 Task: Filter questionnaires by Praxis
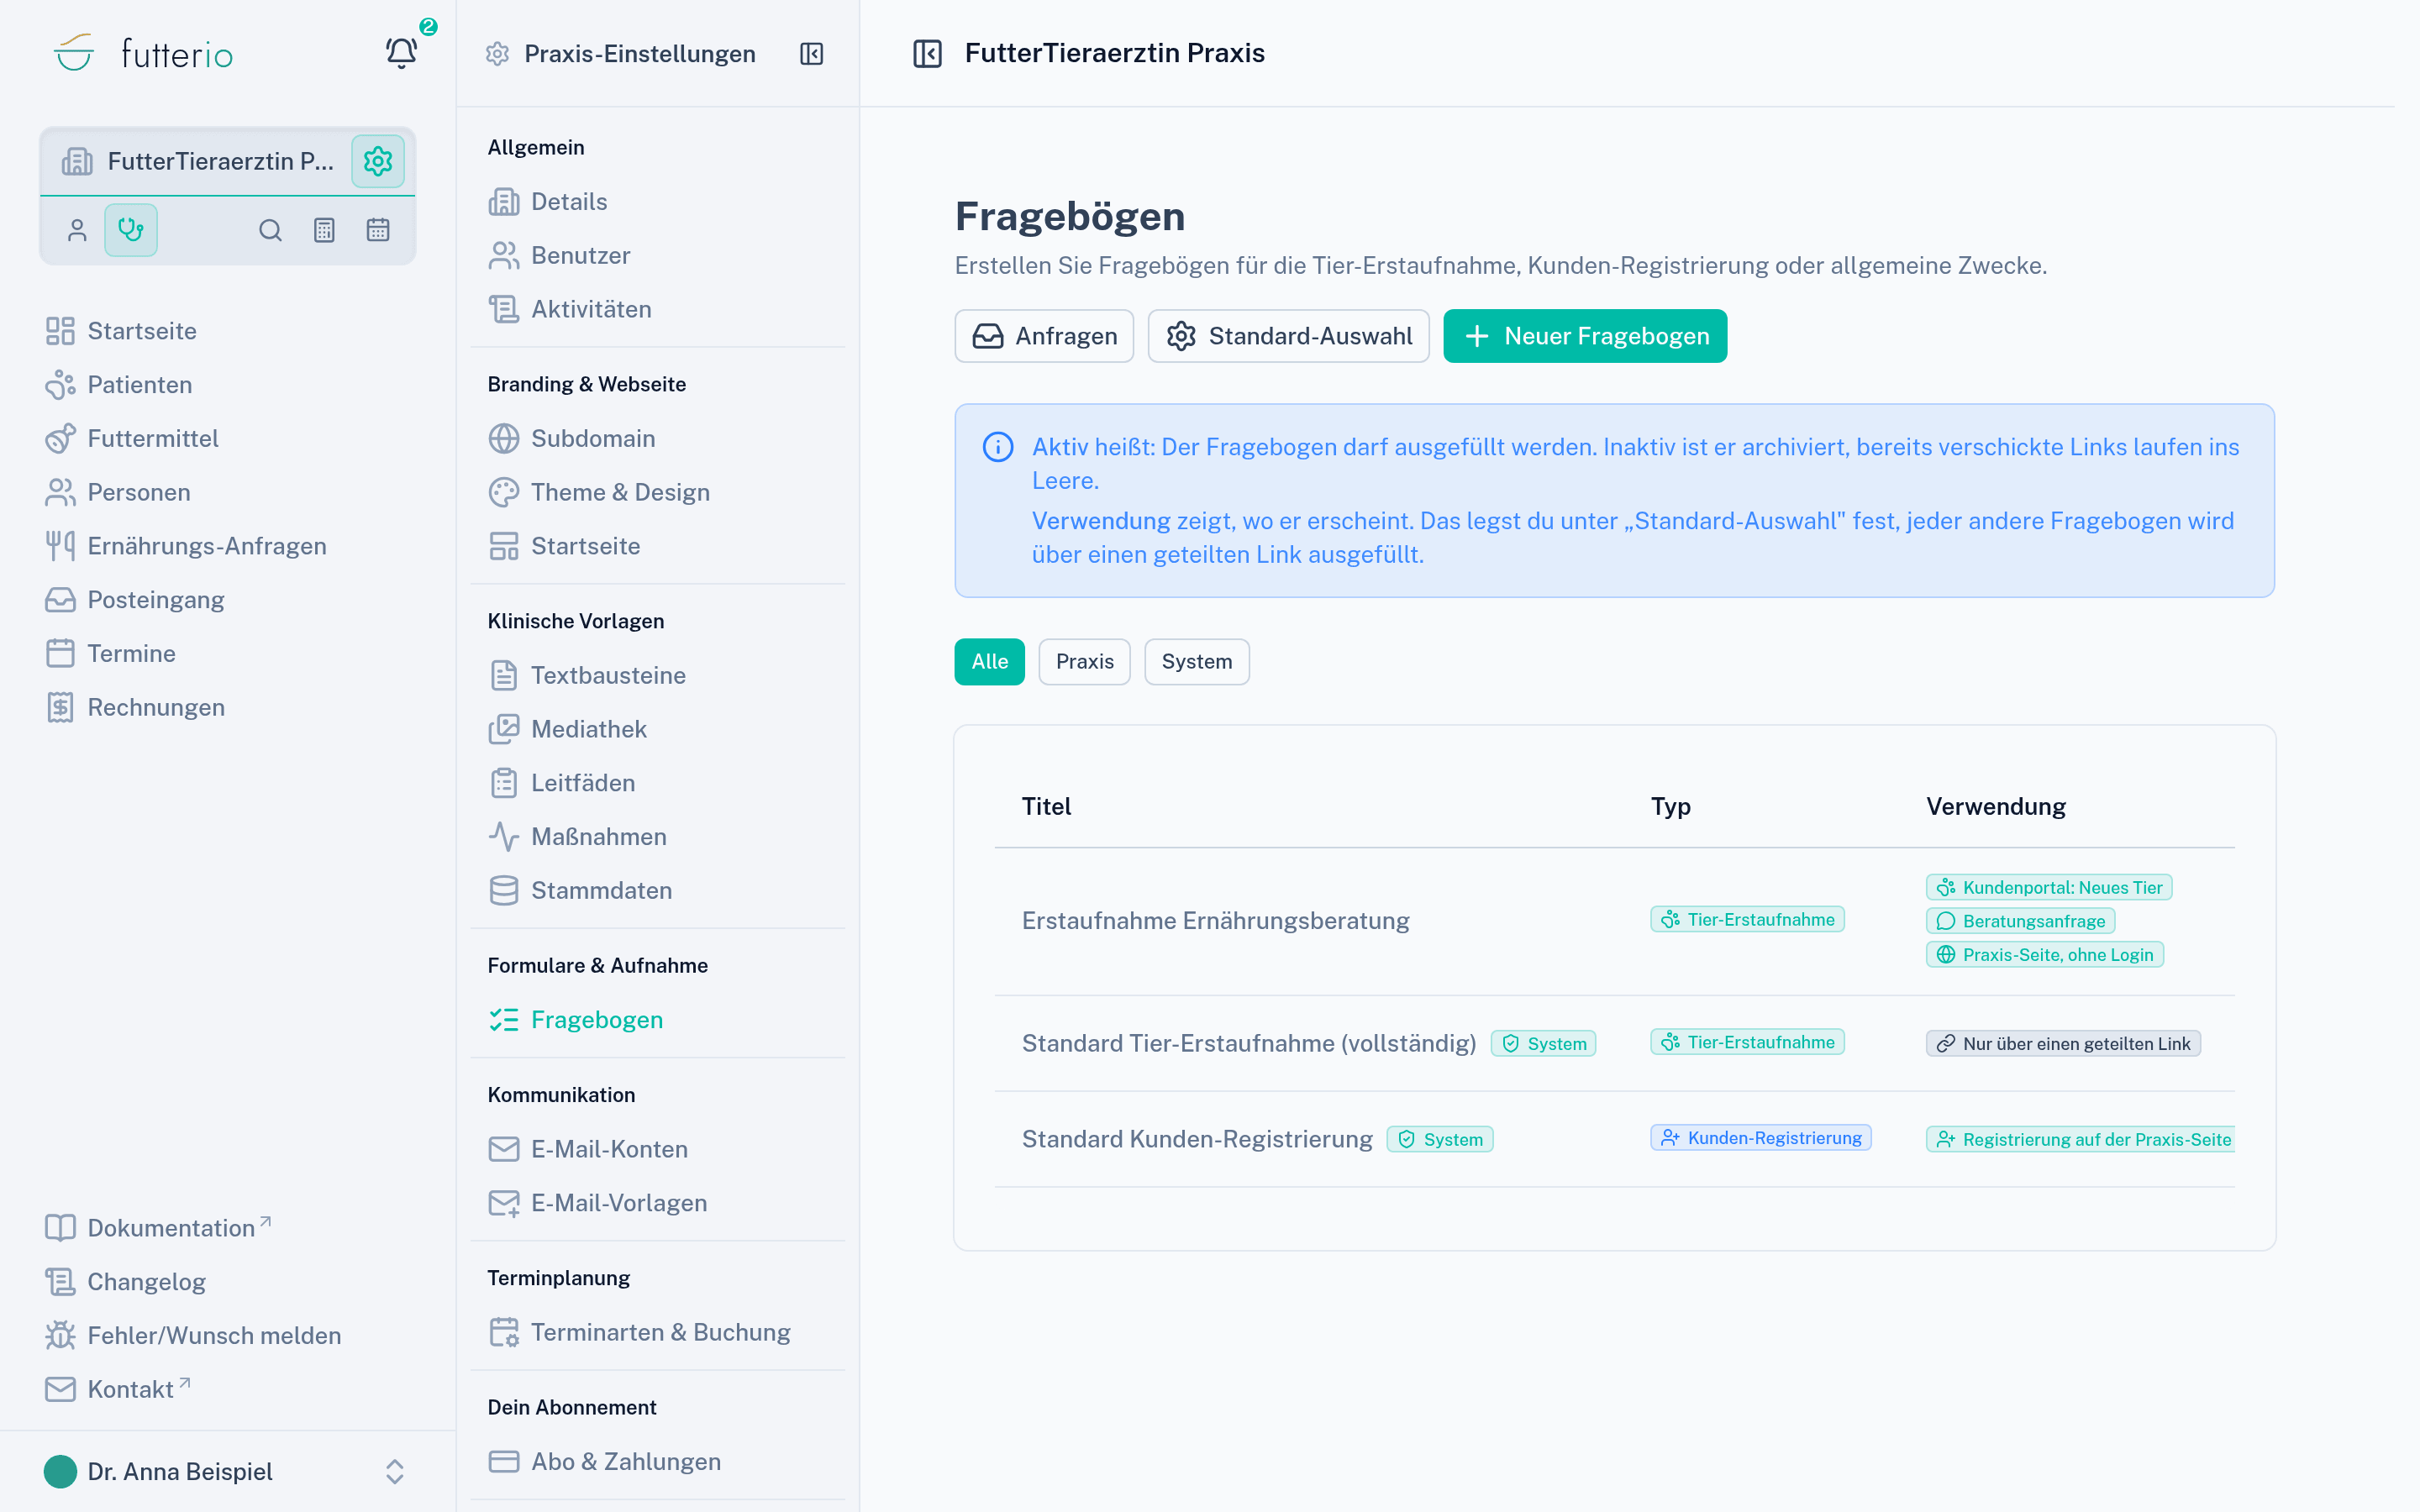(x=1084, y=662)
